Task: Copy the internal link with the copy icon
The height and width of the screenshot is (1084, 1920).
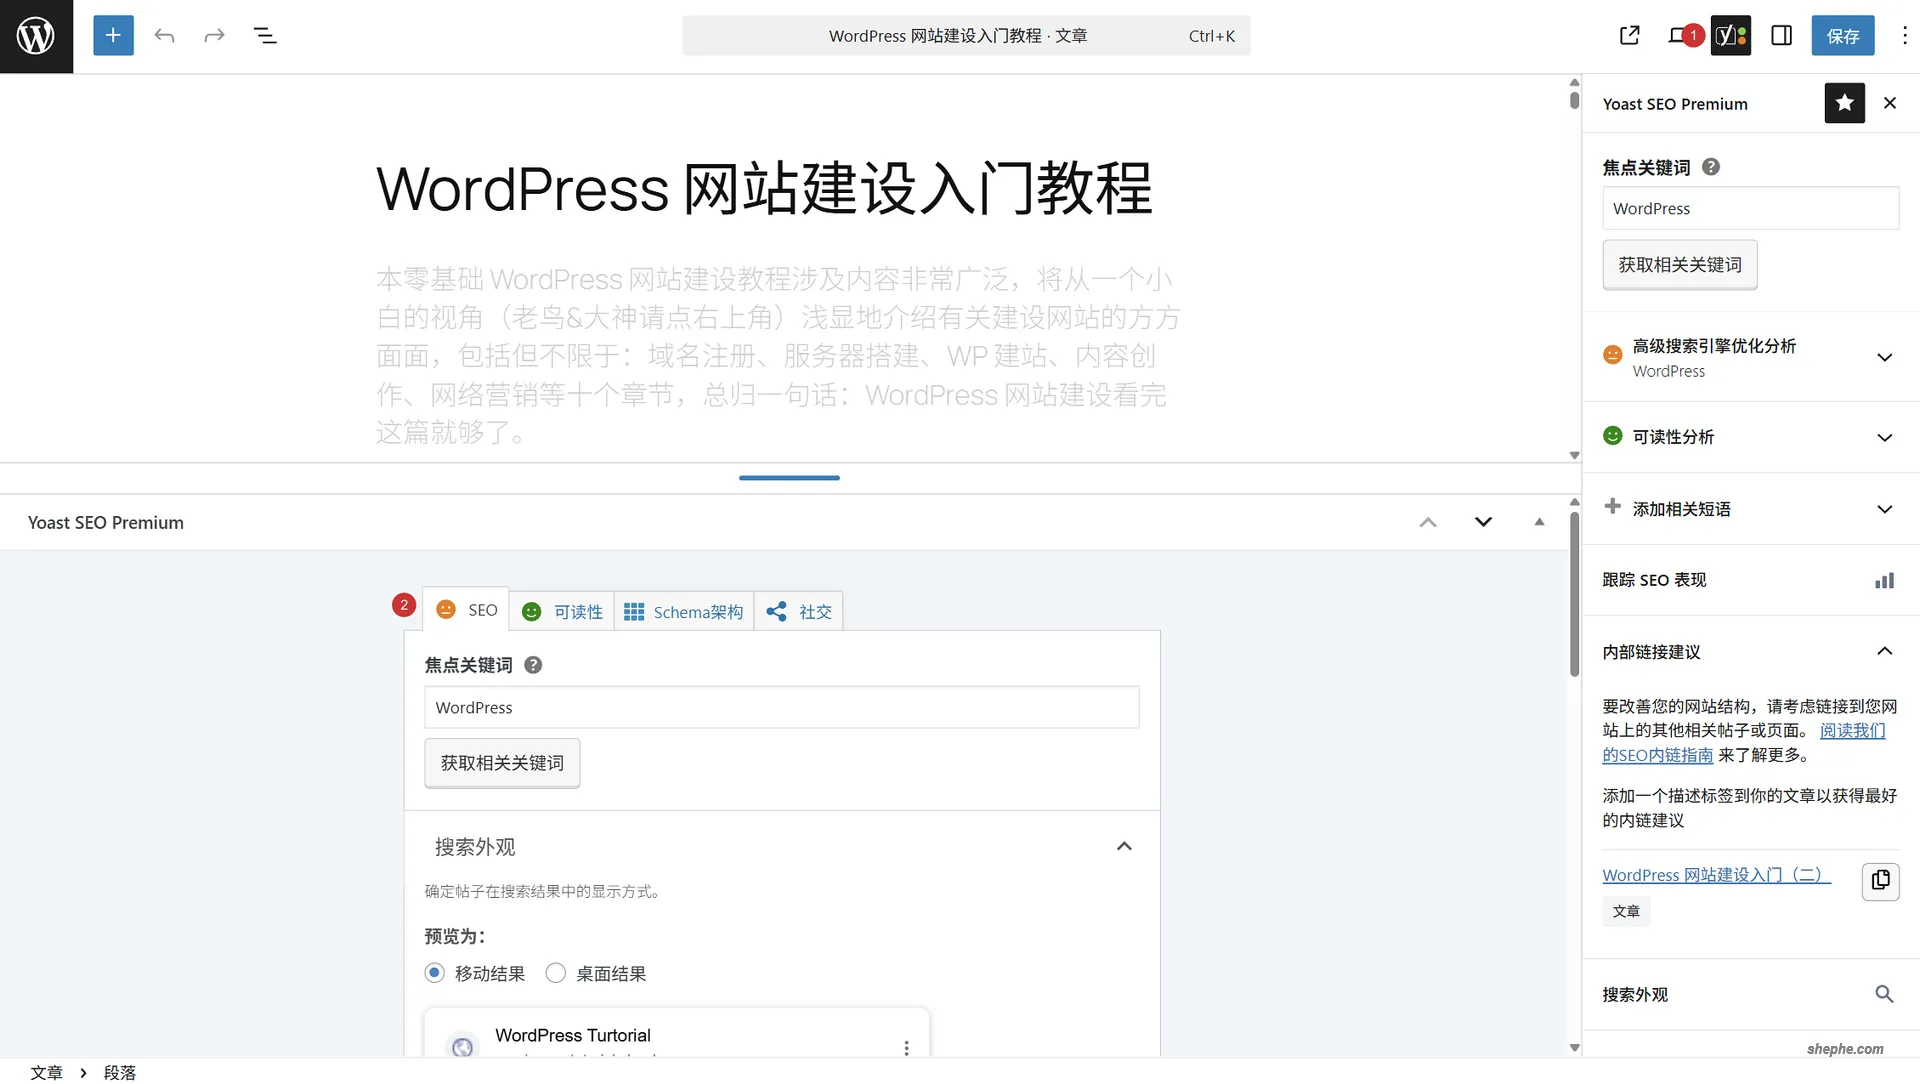Action: [x=1879, y=882]
